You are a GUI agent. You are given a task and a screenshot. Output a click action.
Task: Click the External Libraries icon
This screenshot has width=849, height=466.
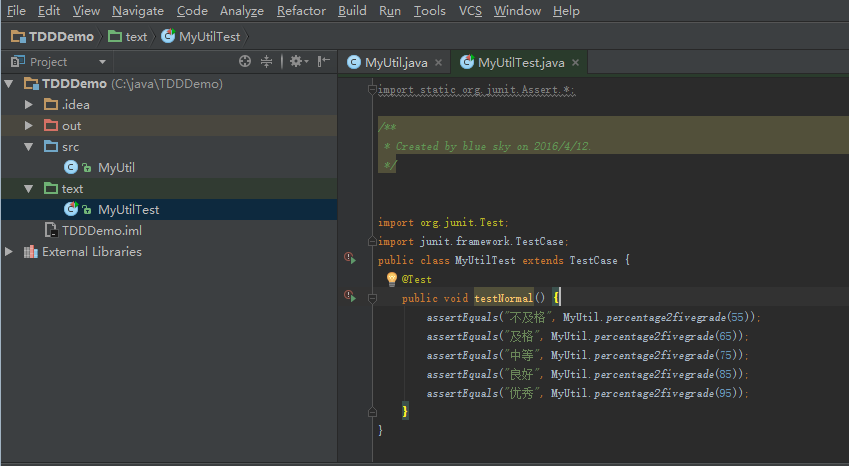(x=31, y=252)
